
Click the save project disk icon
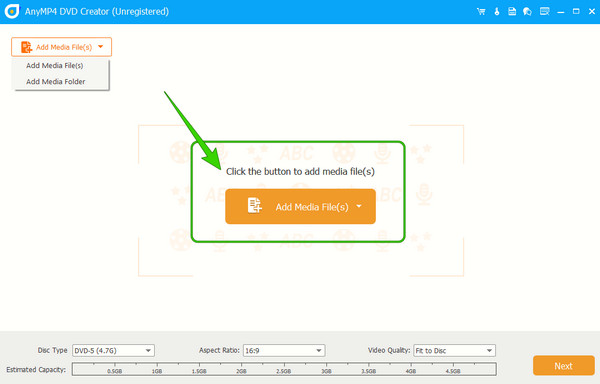tap(512, 11)
